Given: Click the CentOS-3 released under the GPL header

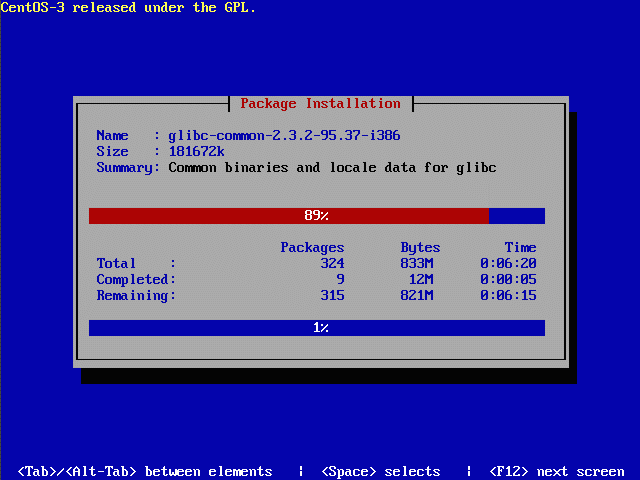Looking at the screenshot, I should (x=128, y=7).
